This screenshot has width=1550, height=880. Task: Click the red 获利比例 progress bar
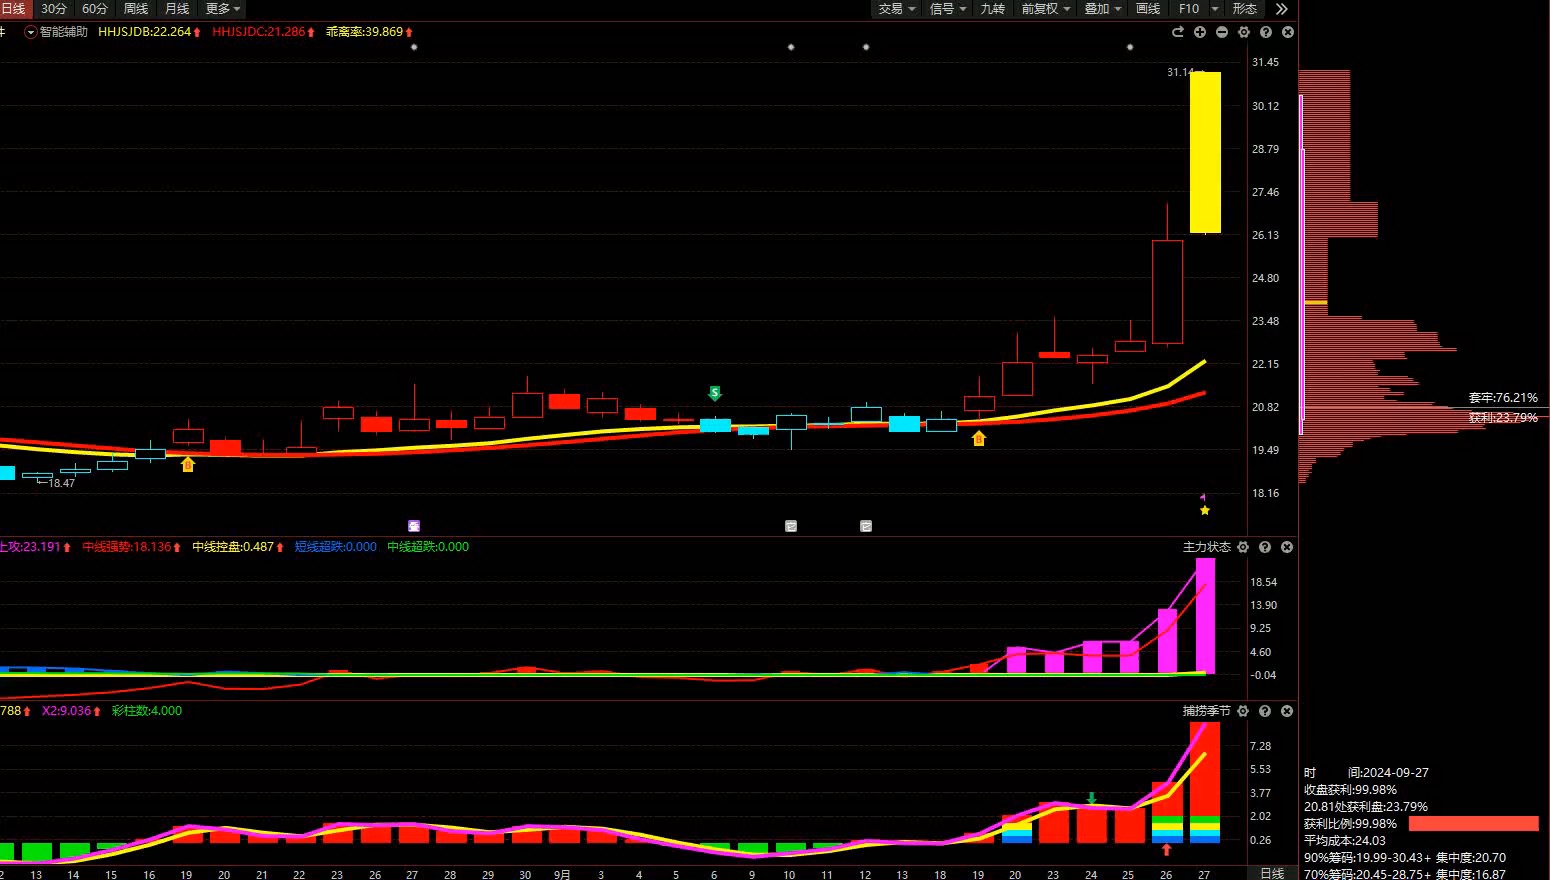1474,824
